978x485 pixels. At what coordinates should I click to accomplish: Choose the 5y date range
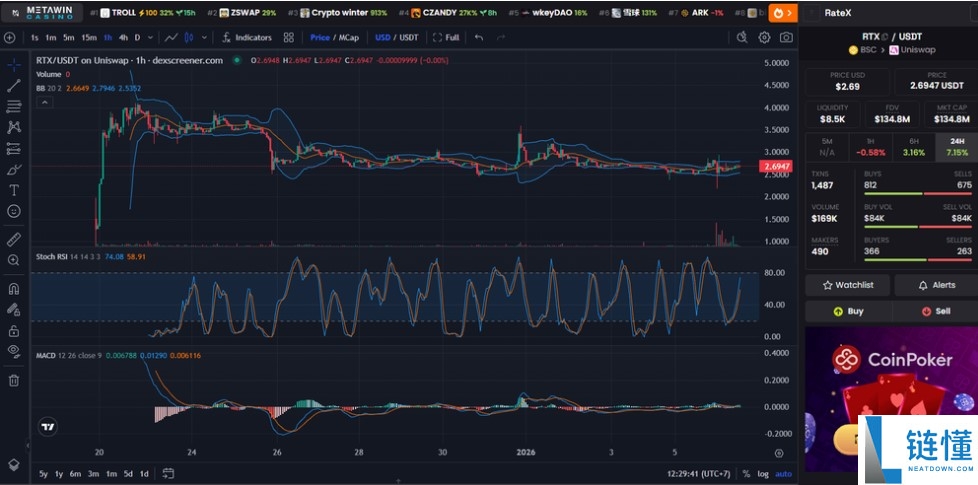click(43, 474)
